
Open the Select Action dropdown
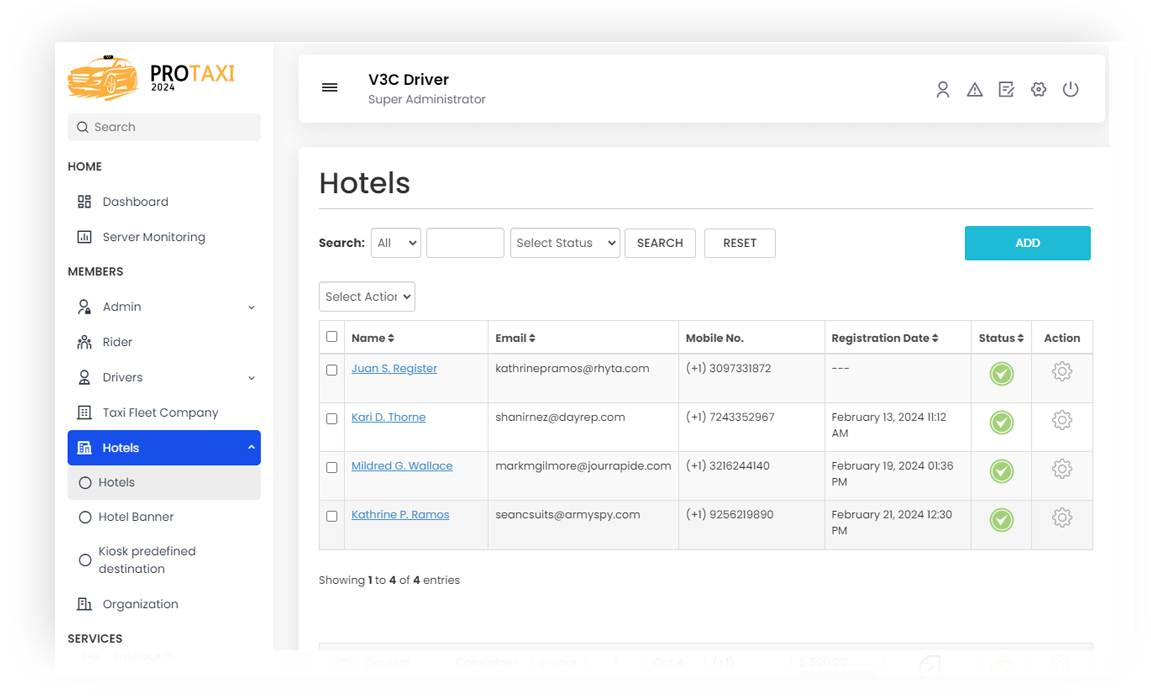tap(367, 297)
